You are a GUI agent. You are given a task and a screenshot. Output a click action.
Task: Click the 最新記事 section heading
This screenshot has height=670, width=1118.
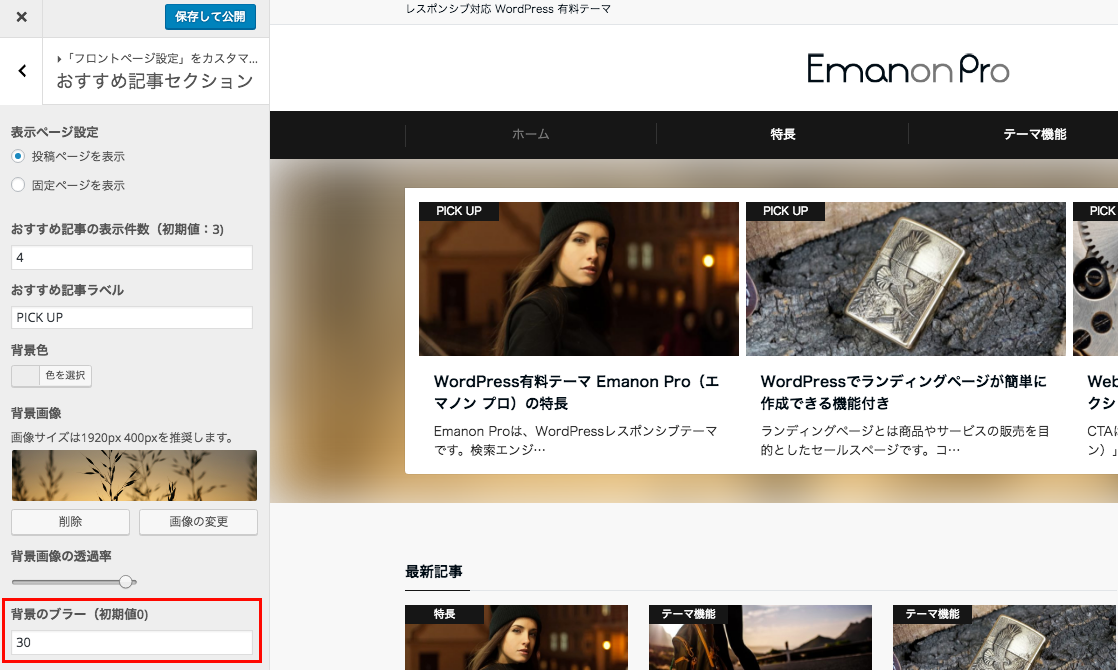(x=434, y=572)
